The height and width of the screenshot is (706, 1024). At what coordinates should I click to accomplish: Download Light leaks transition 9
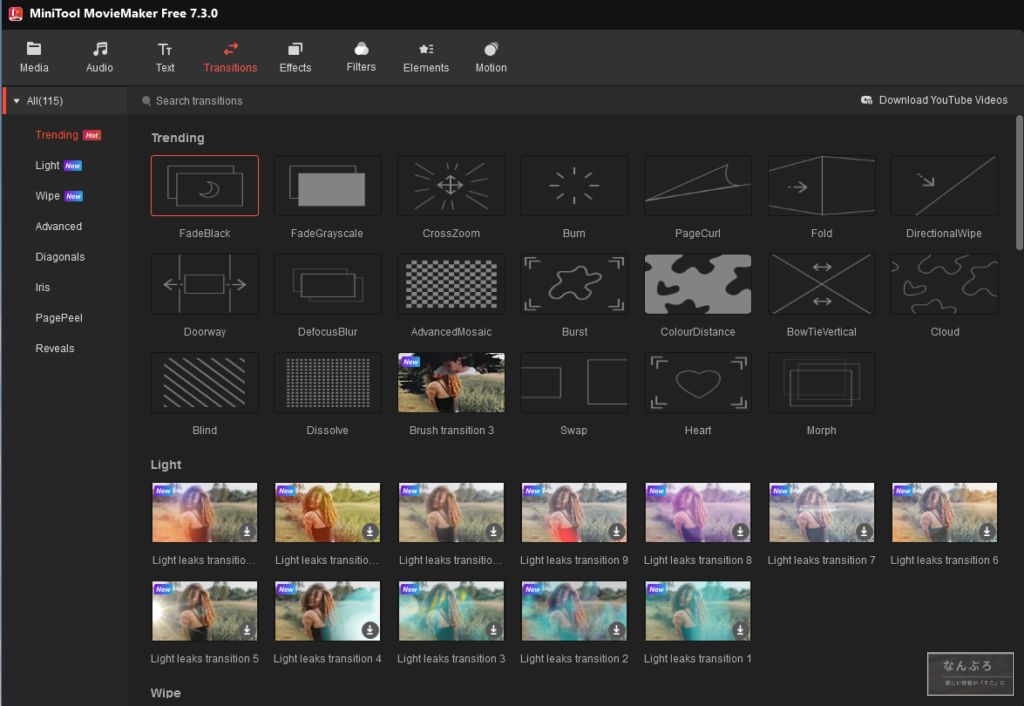[617, 531]
